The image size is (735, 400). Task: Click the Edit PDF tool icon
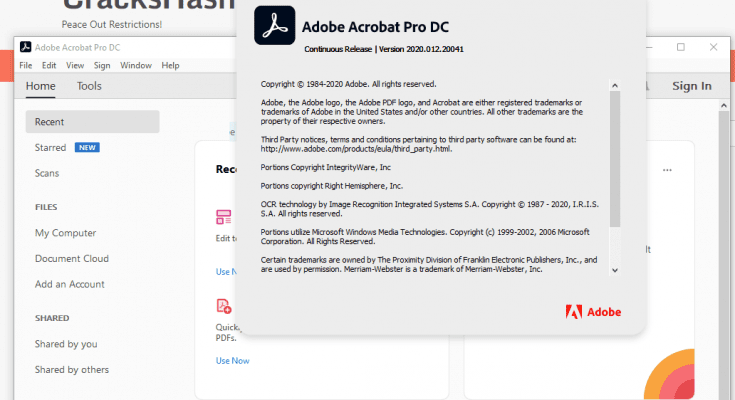pyautogui.click(x=224, y=217)
